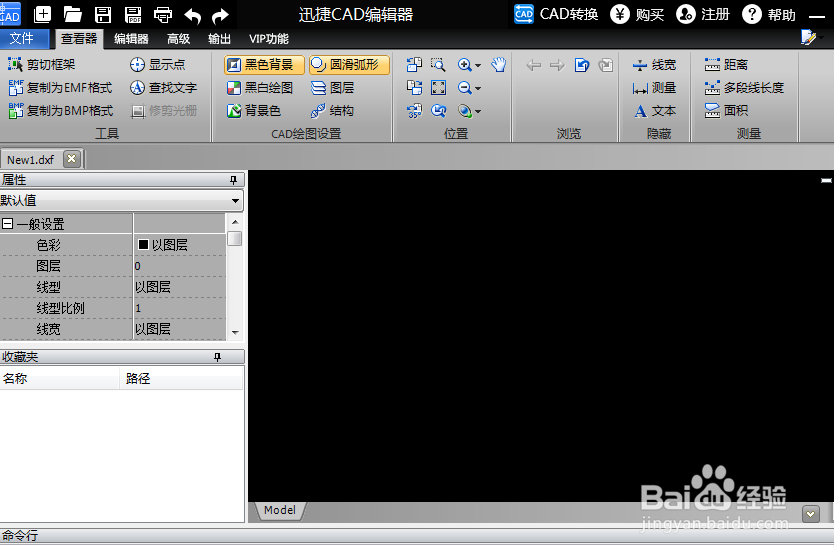Select the pan hand tool
This screenshot has width=834, height=553.
(x=498, y=65)
